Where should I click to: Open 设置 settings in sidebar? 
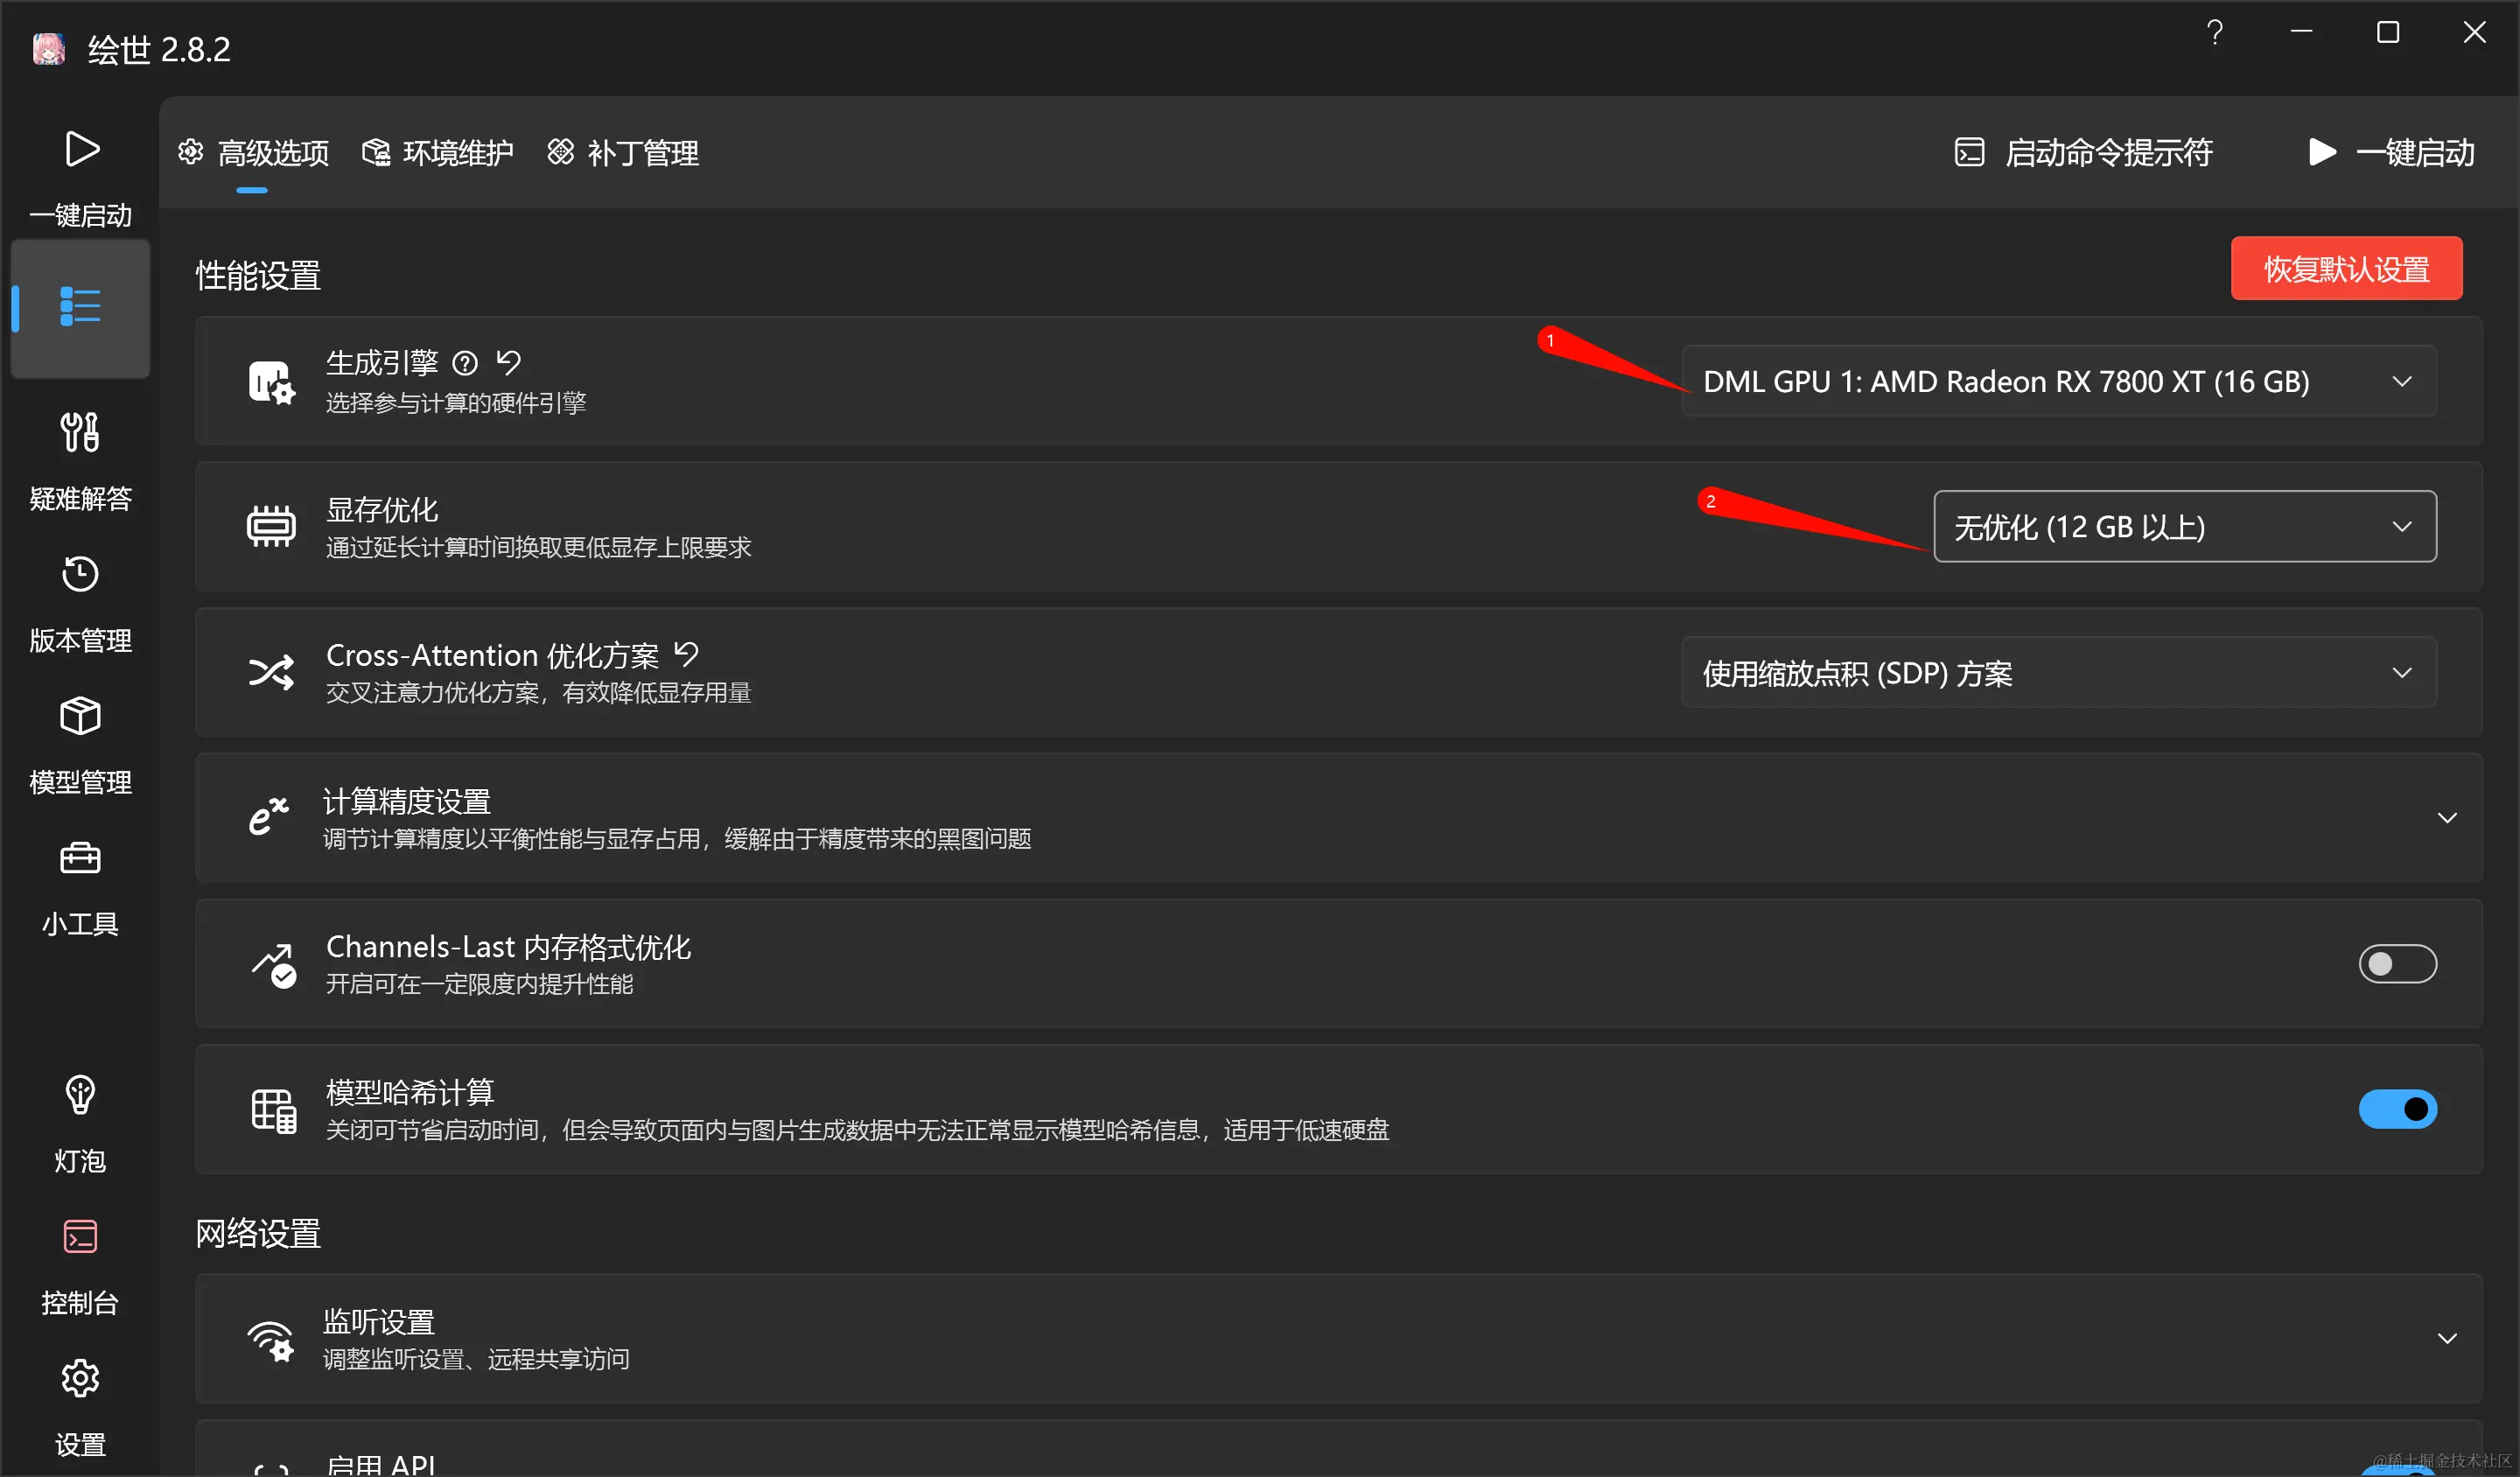tap(80, 1408)
